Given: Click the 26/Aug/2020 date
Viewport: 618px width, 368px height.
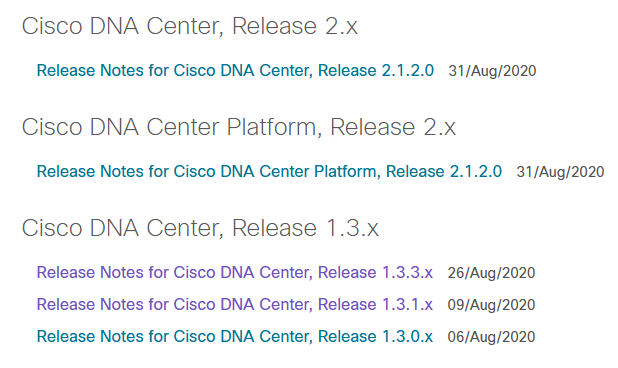Looking at the screenshot, I should pos(491,273).
